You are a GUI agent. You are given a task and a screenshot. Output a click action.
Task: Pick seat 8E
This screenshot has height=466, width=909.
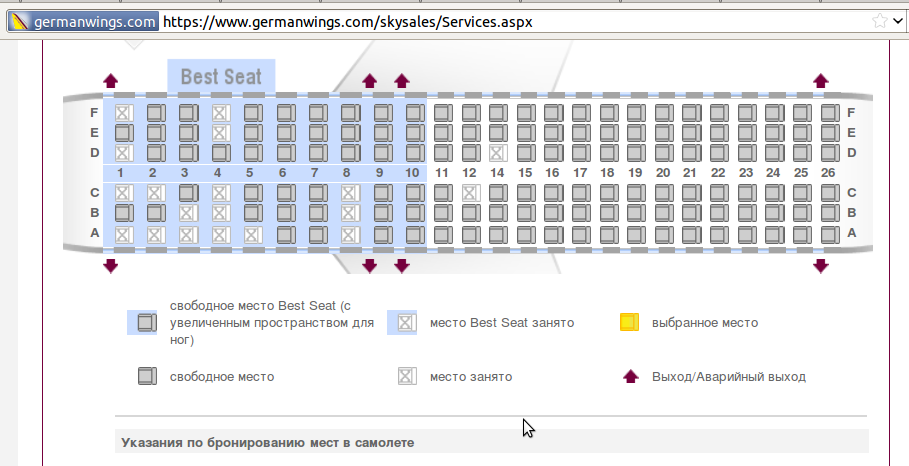[x=350, y=133]
